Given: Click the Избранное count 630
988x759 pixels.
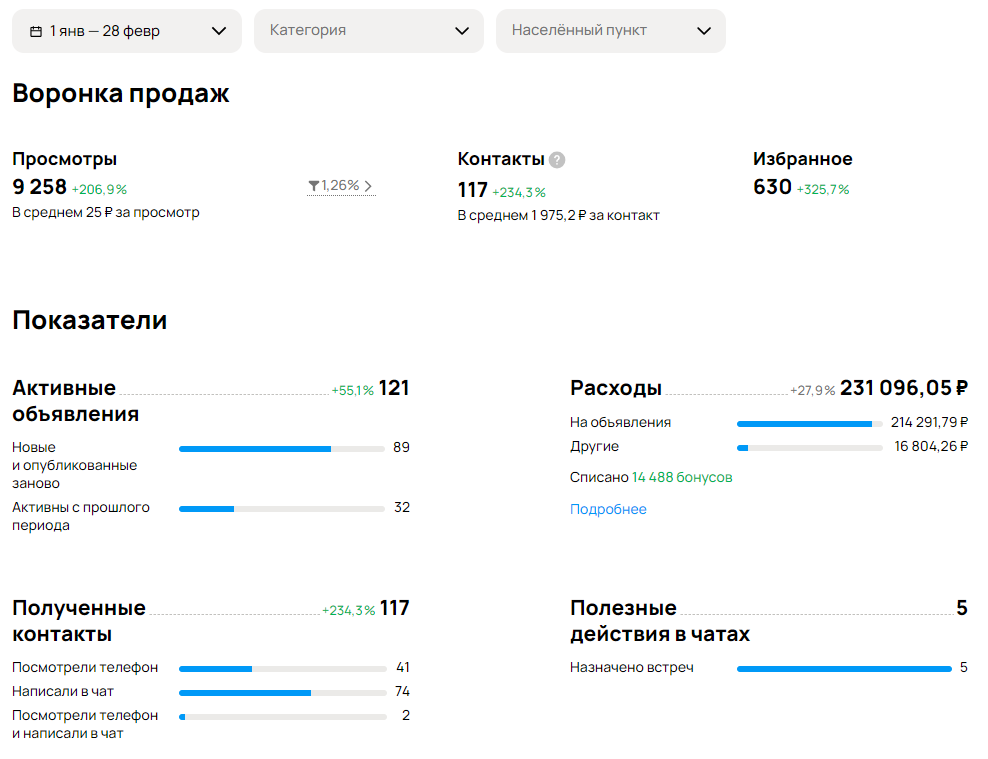Looking at the screenshot, I should pyautogui.click(x=772, y=187).
